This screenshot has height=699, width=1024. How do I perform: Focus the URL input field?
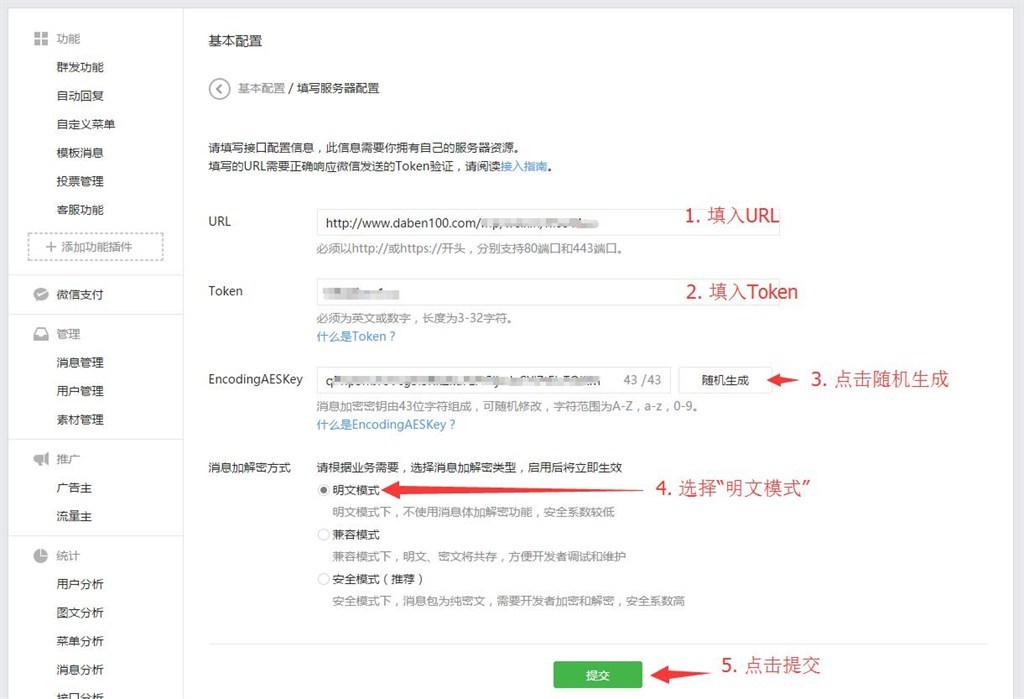coord(548,222)
